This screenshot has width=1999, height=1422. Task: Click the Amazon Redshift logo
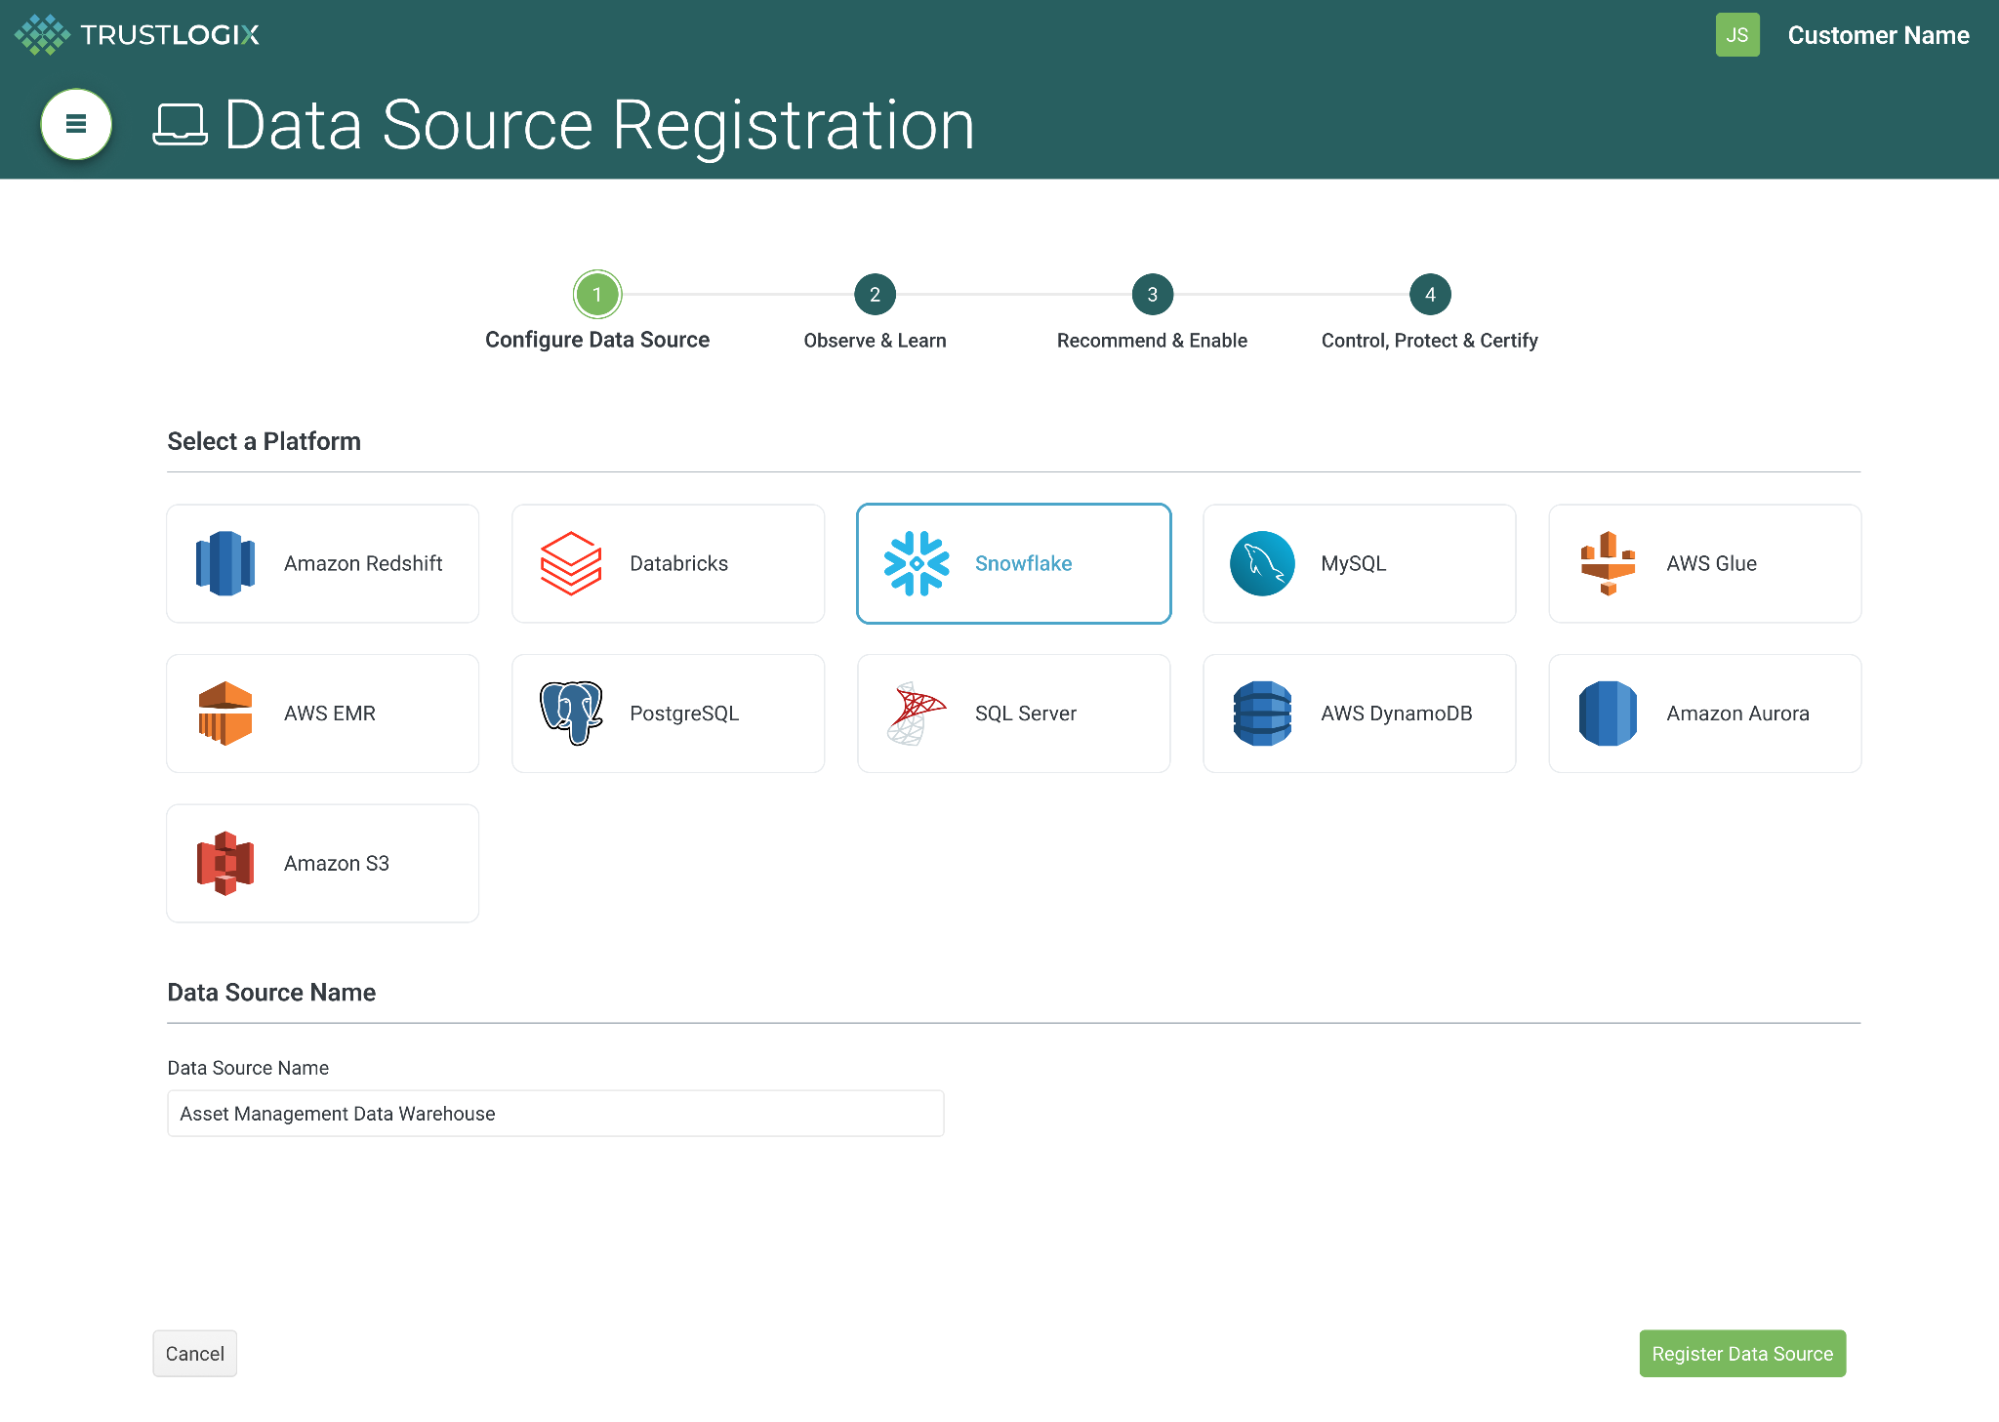tap(224, 563)
